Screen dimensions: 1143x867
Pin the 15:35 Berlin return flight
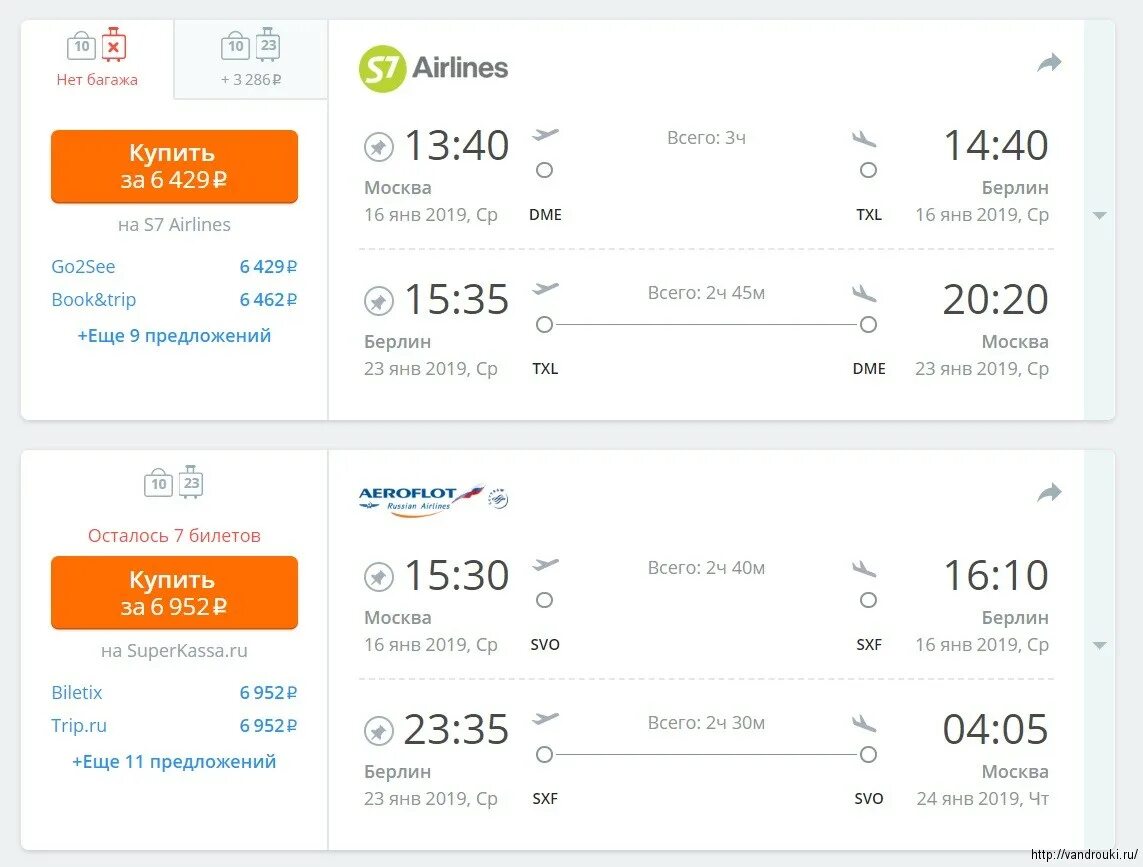(379, 301)
